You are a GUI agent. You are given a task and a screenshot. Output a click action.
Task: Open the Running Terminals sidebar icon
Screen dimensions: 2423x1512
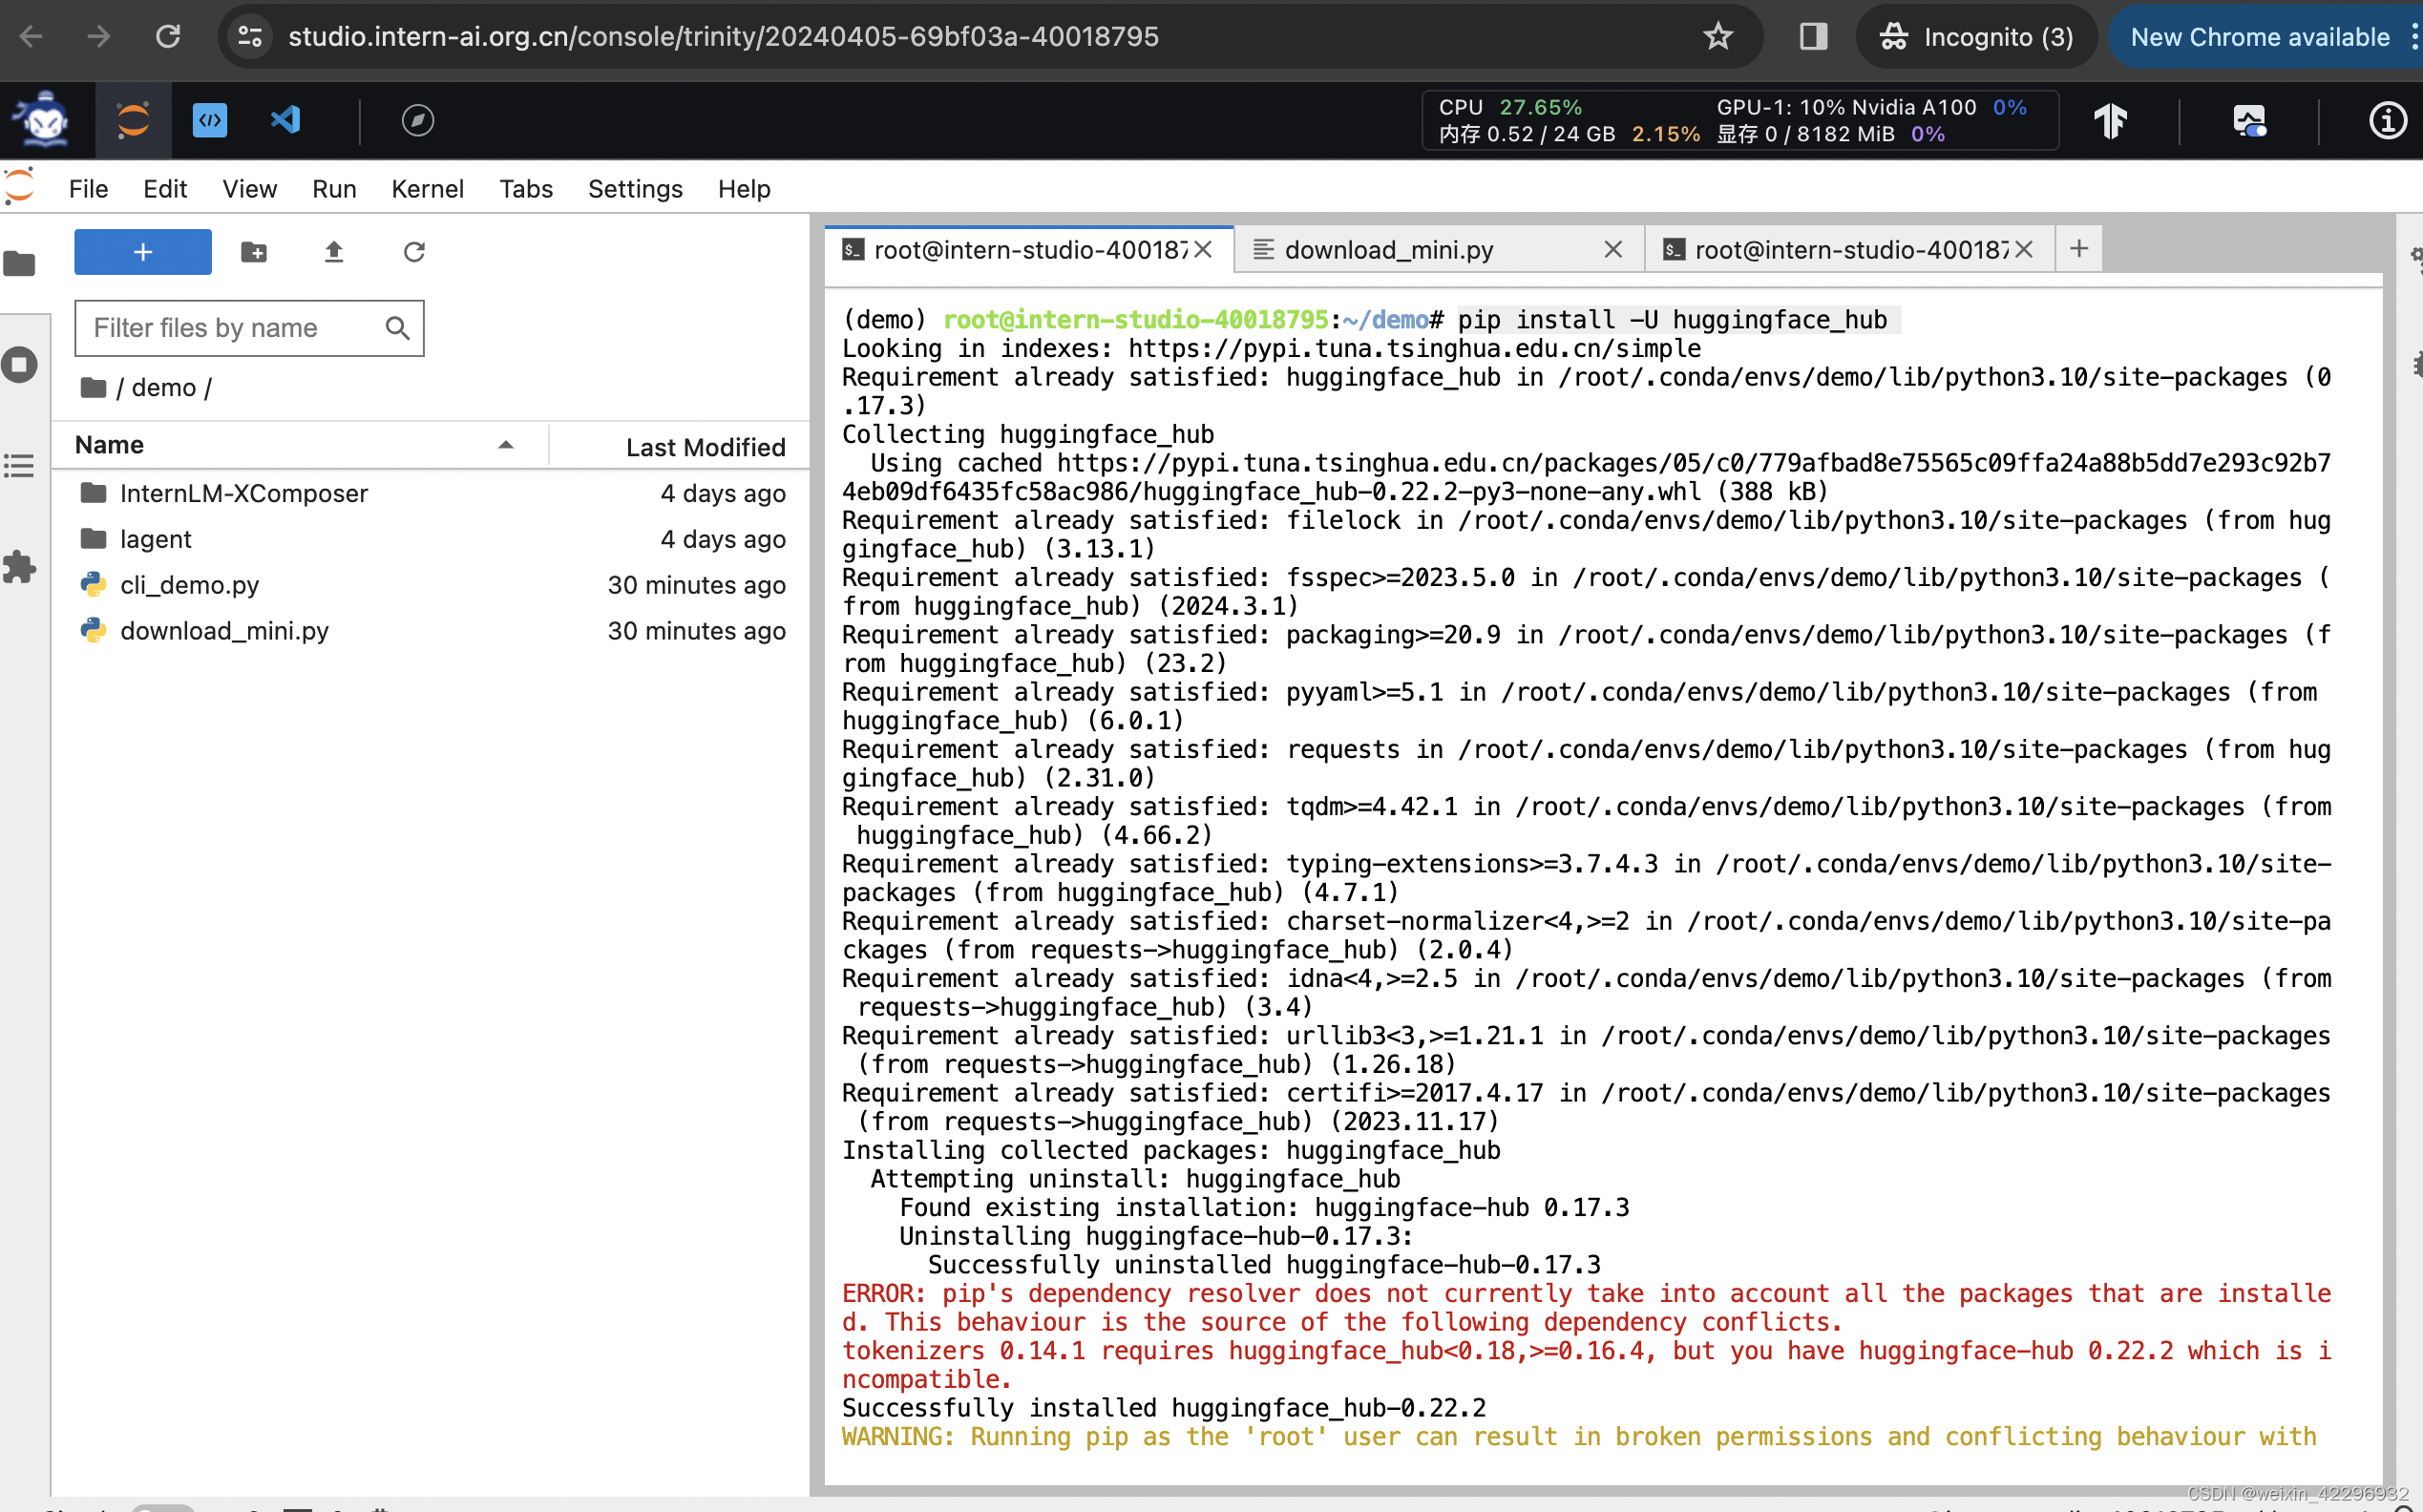20,365
